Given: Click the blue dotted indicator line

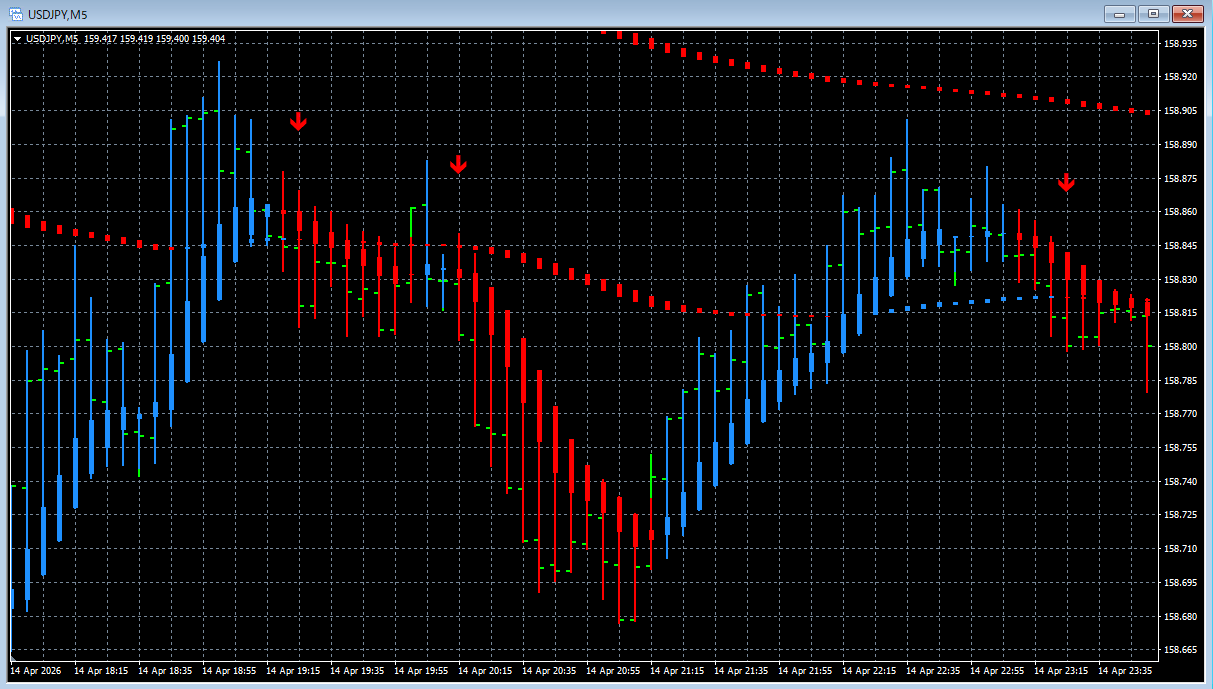Looking at the screenshot, I should [x=970, y=302].
